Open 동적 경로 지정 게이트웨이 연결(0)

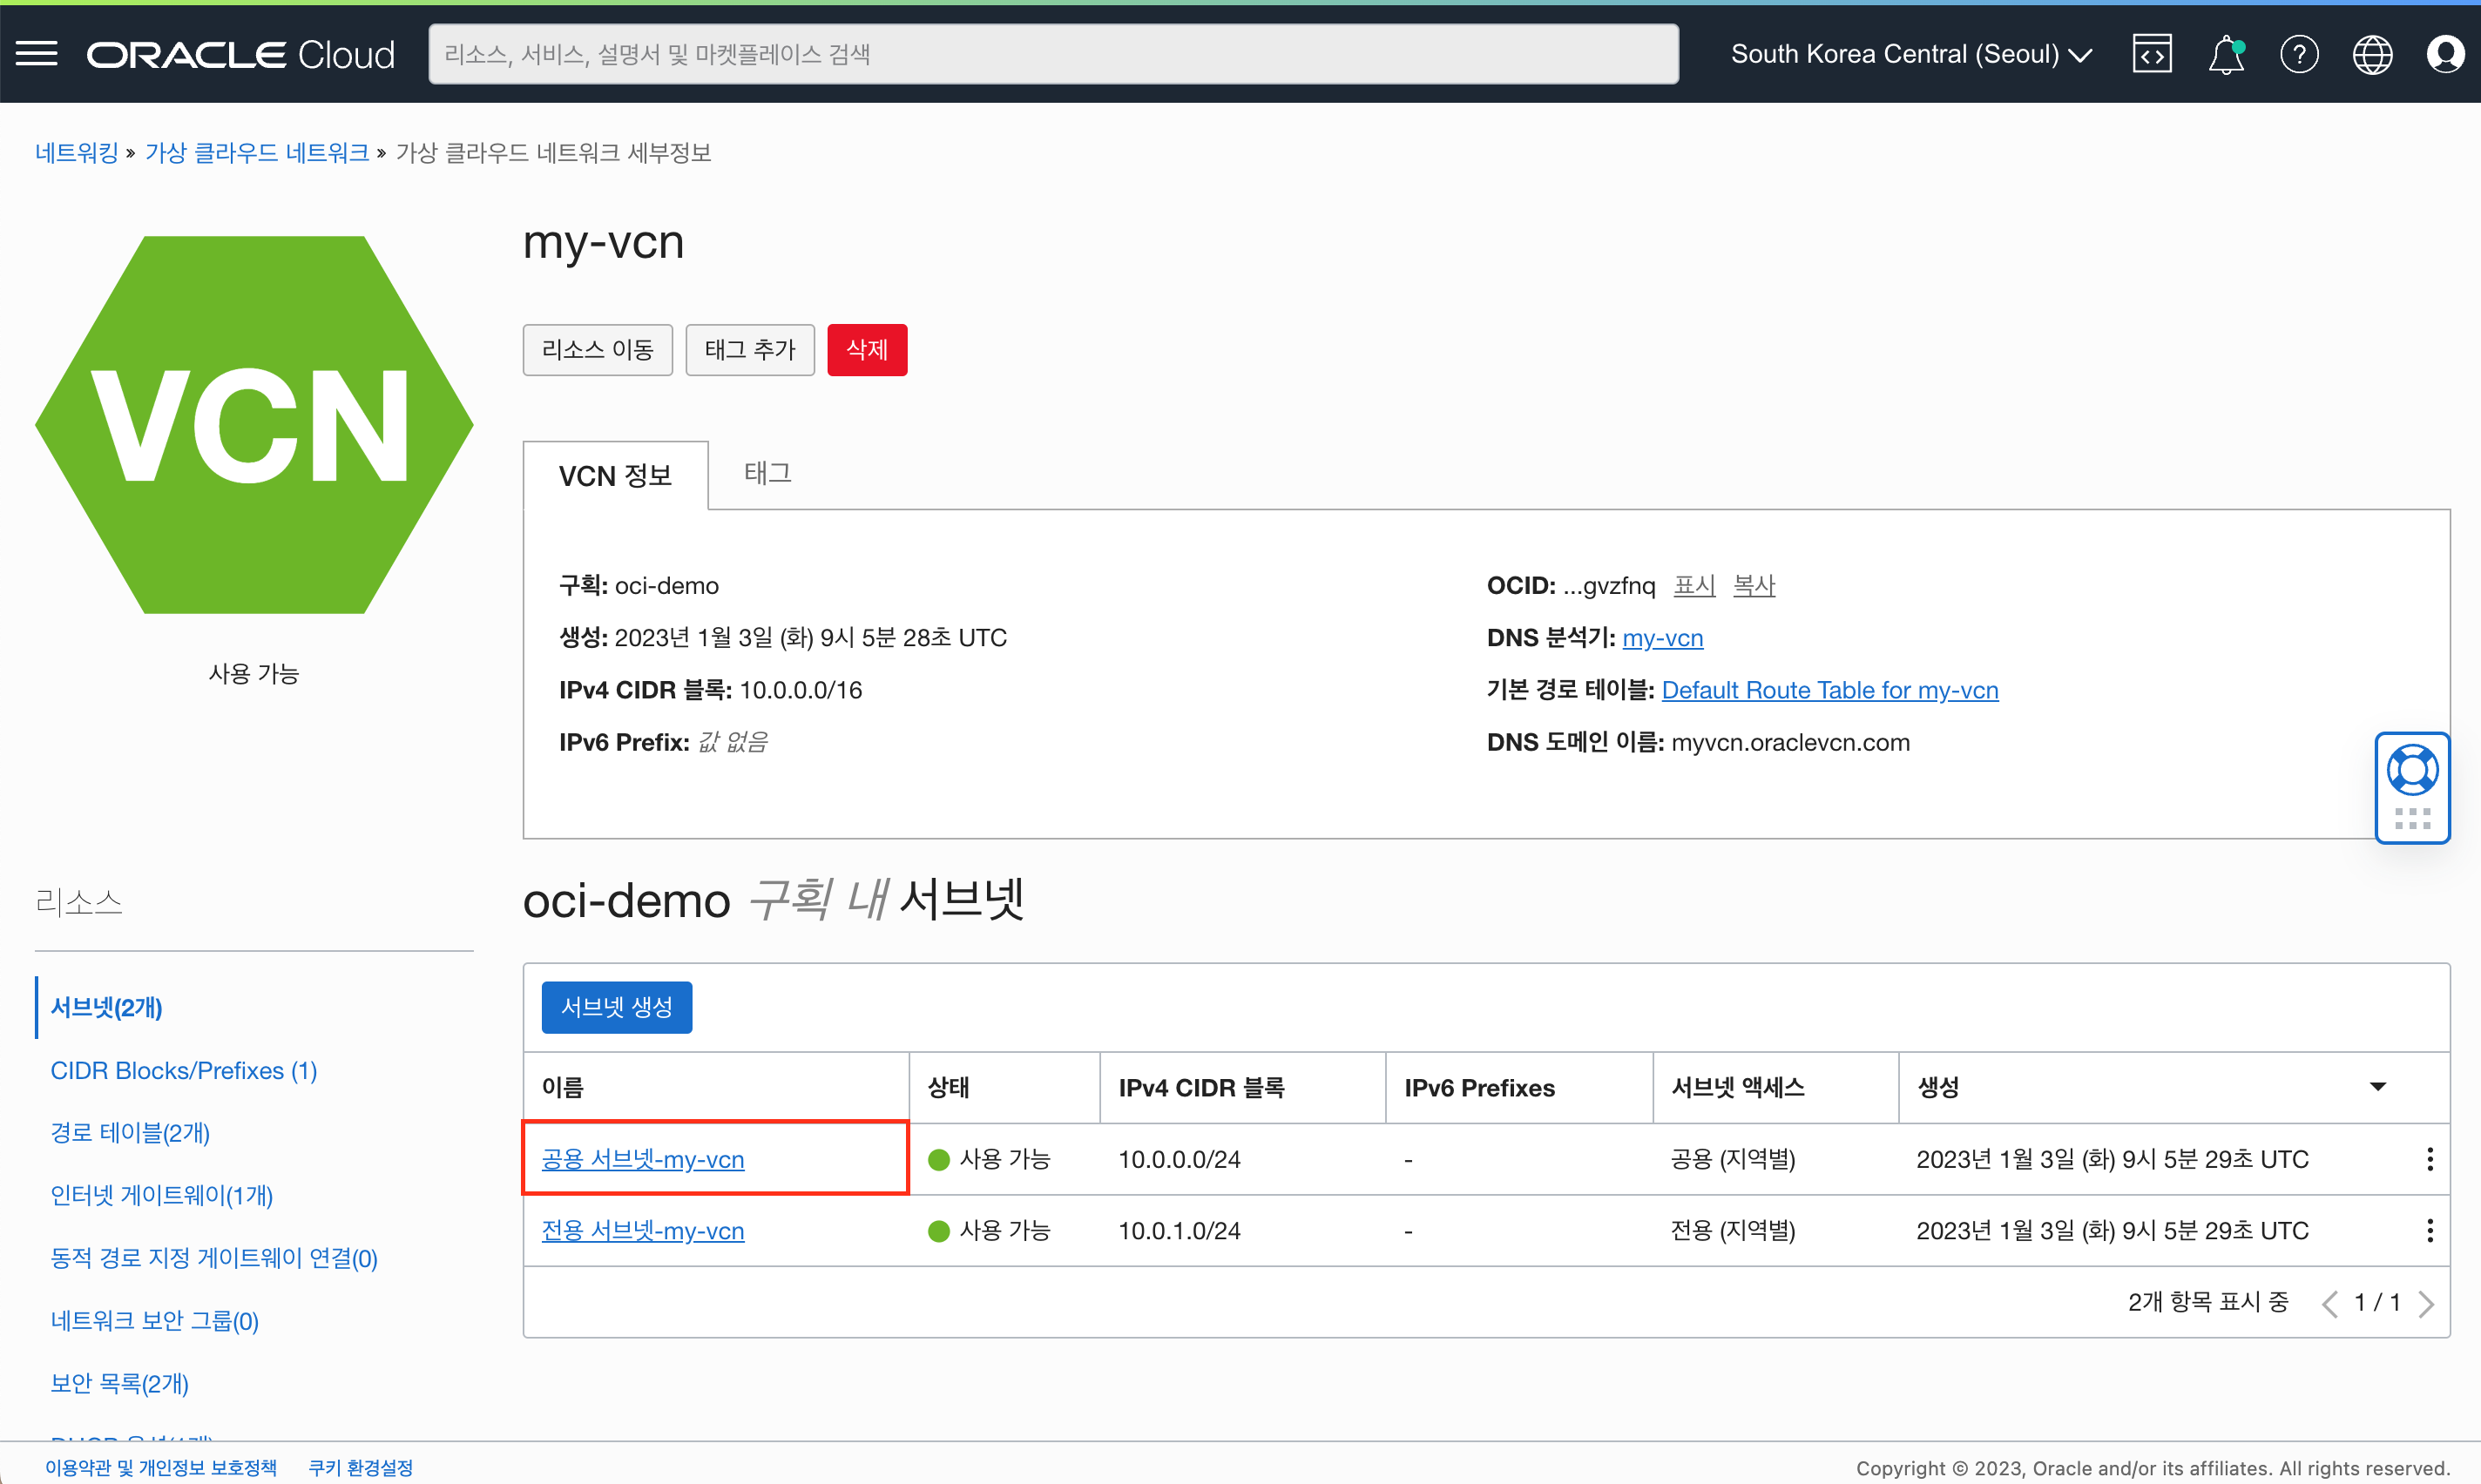pyautogui.click(x=214, y=1258)
